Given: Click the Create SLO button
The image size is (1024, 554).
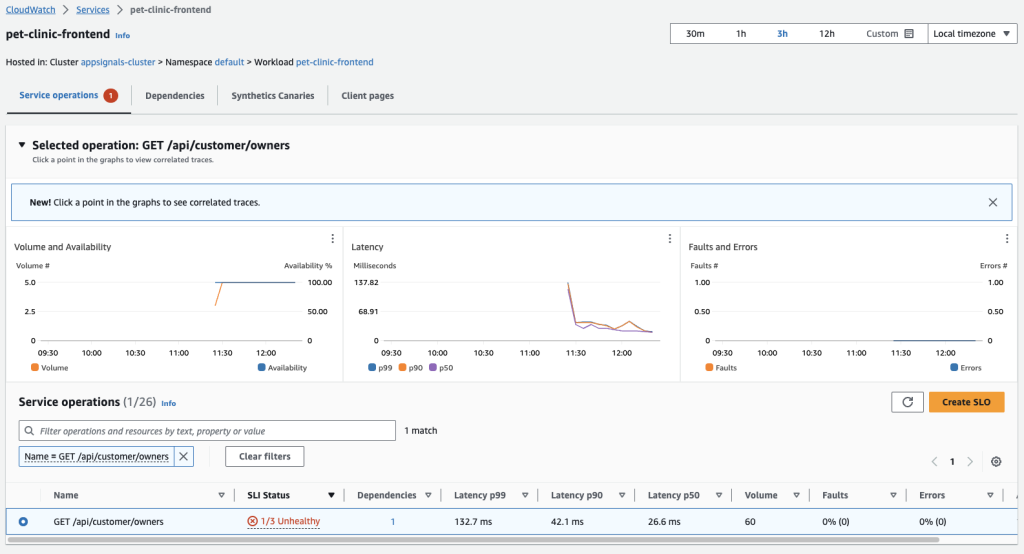Looking at the screenshot, I should point(966,402).
